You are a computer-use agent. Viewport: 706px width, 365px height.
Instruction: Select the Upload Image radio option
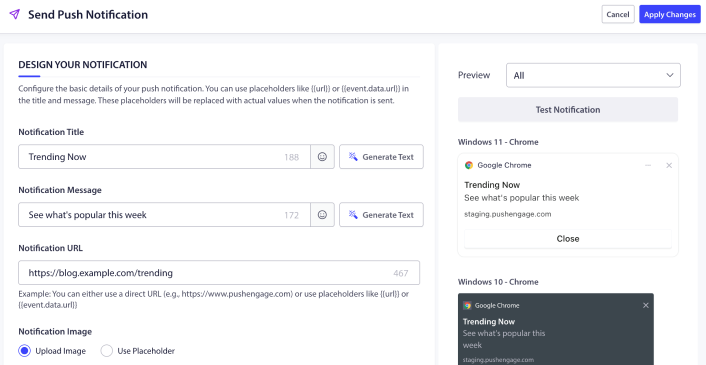point(25,351)
